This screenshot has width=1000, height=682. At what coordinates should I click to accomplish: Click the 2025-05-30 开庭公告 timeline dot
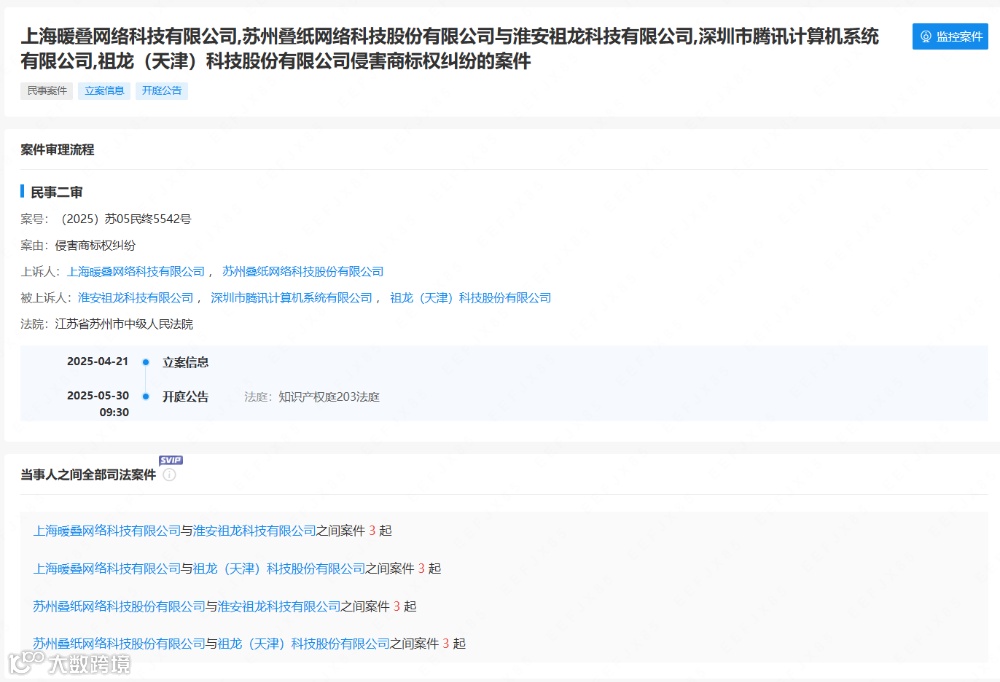click(x=146, y=397)
